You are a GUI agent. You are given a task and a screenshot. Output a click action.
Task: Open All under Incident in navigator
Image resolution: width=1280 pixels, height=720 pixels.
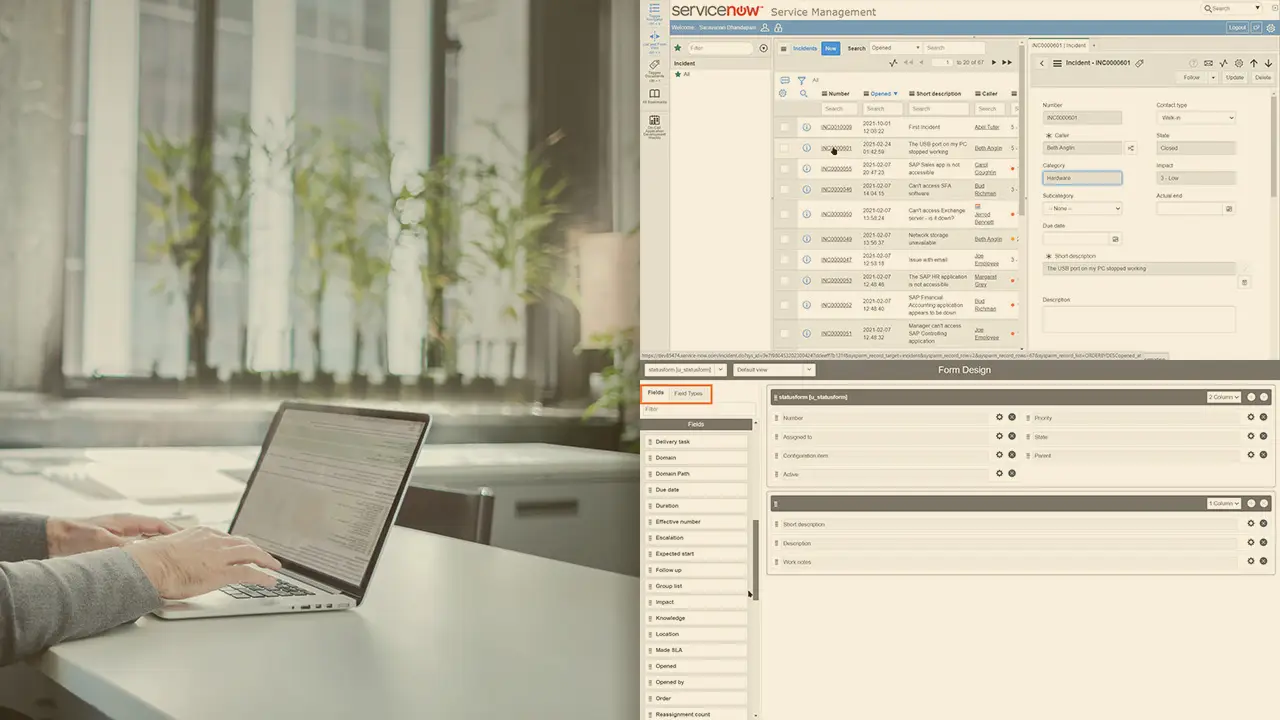[686, 74]
